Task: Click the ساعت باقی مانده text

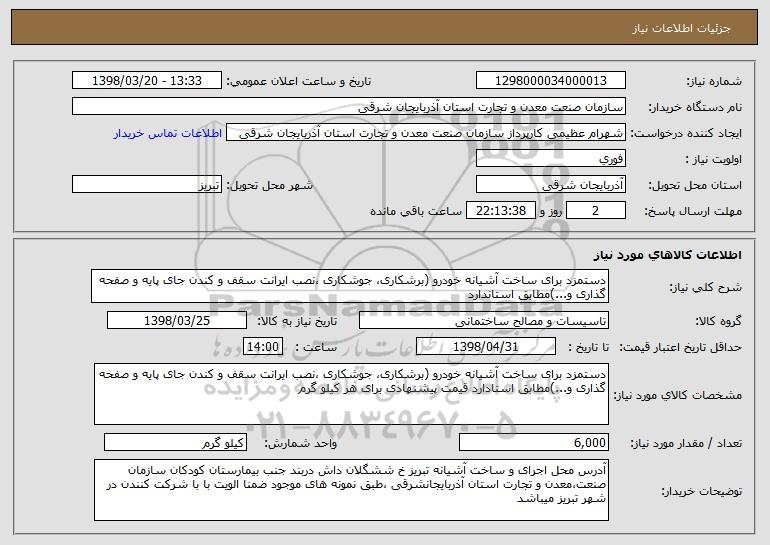Action: (x=416, y=211)
